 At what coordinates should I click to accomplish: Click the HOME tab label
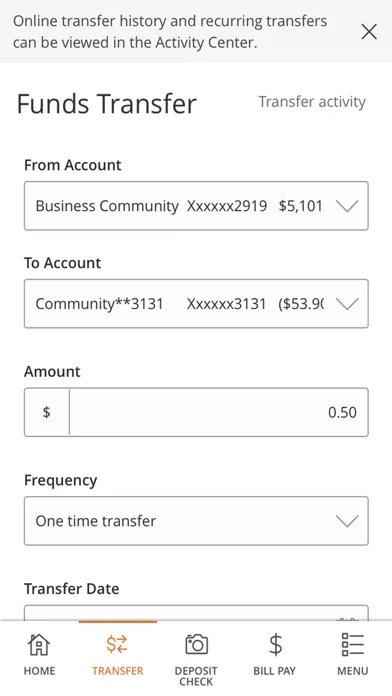point(39,670)
